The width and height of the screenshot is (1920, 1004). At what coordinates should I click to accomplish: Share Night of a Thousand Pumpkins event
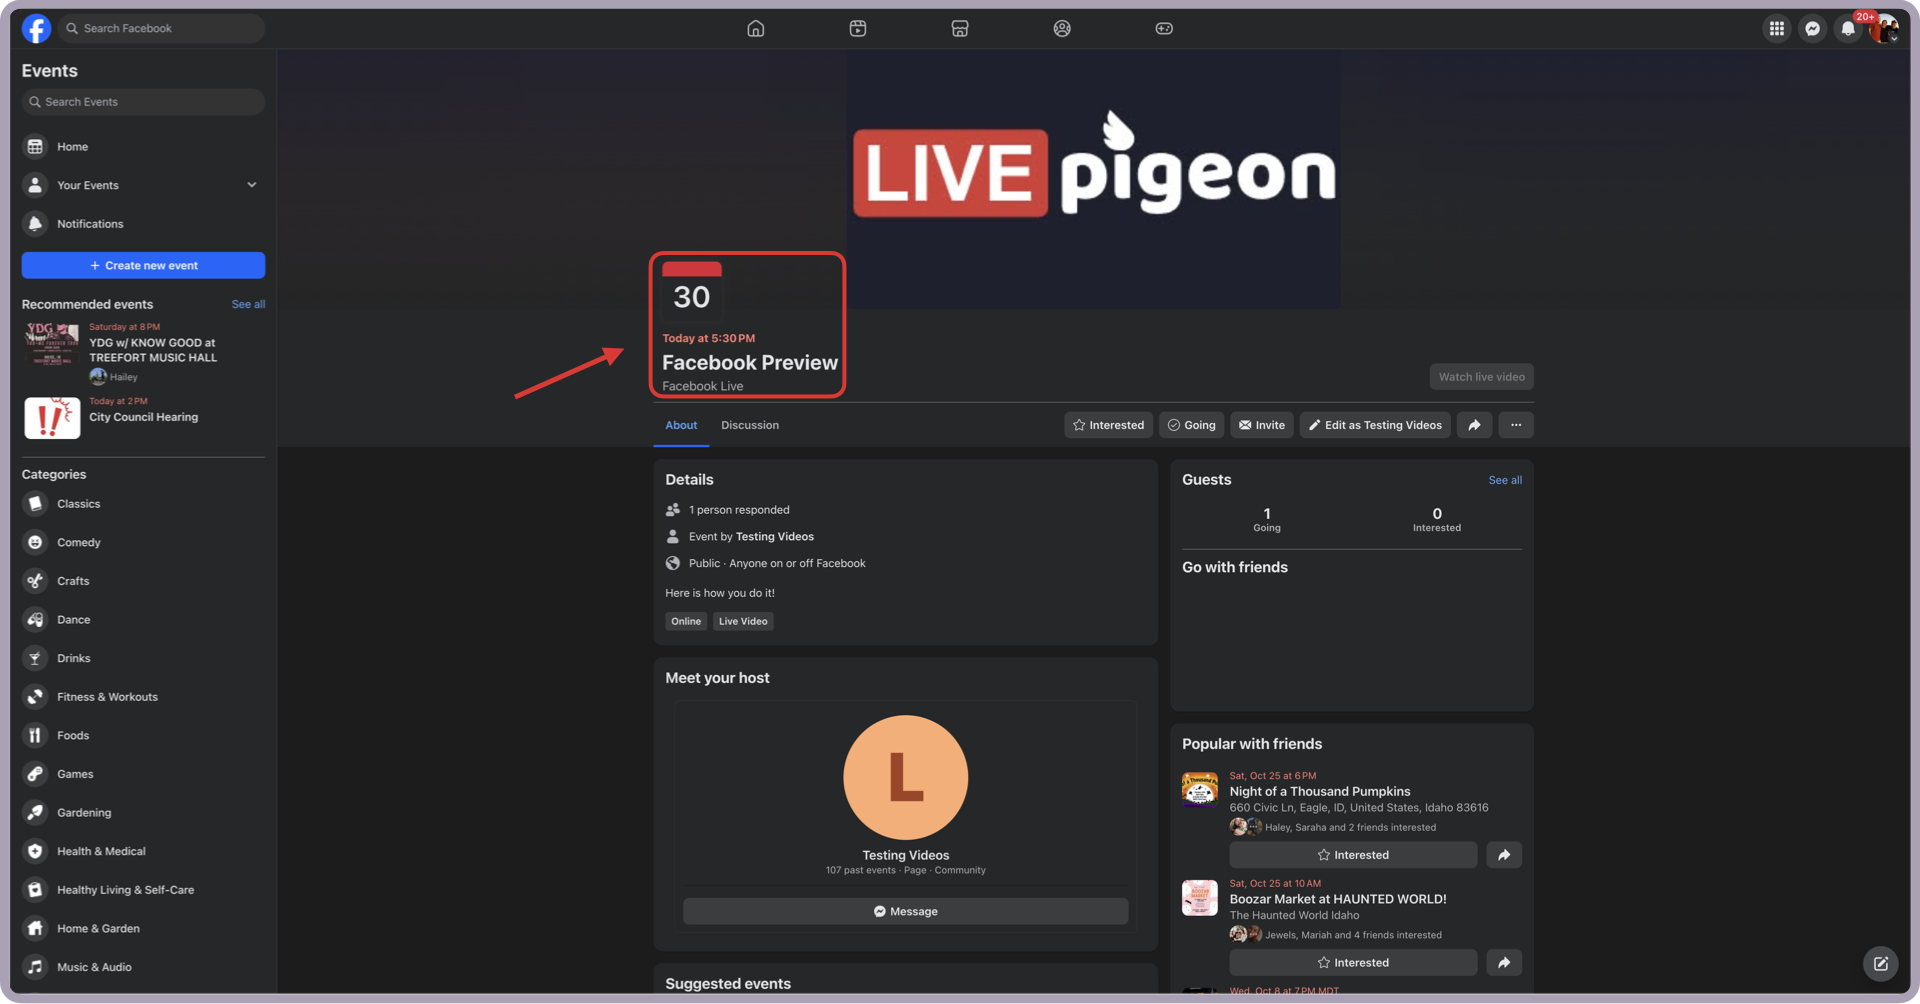[1504, 855]
